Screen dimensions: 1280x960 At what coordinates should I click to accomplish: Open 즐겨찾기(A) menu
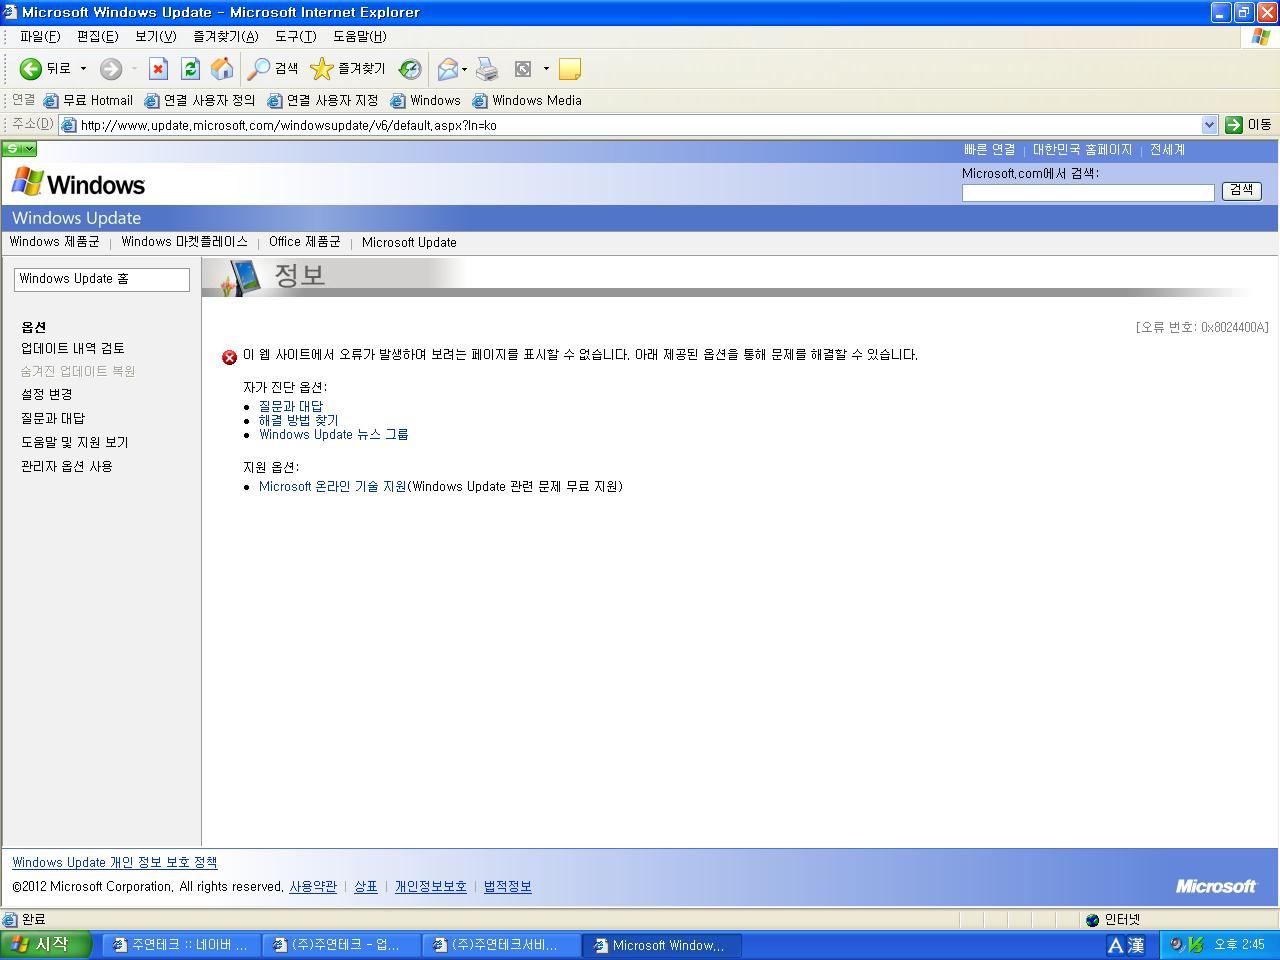click(225, 36)
